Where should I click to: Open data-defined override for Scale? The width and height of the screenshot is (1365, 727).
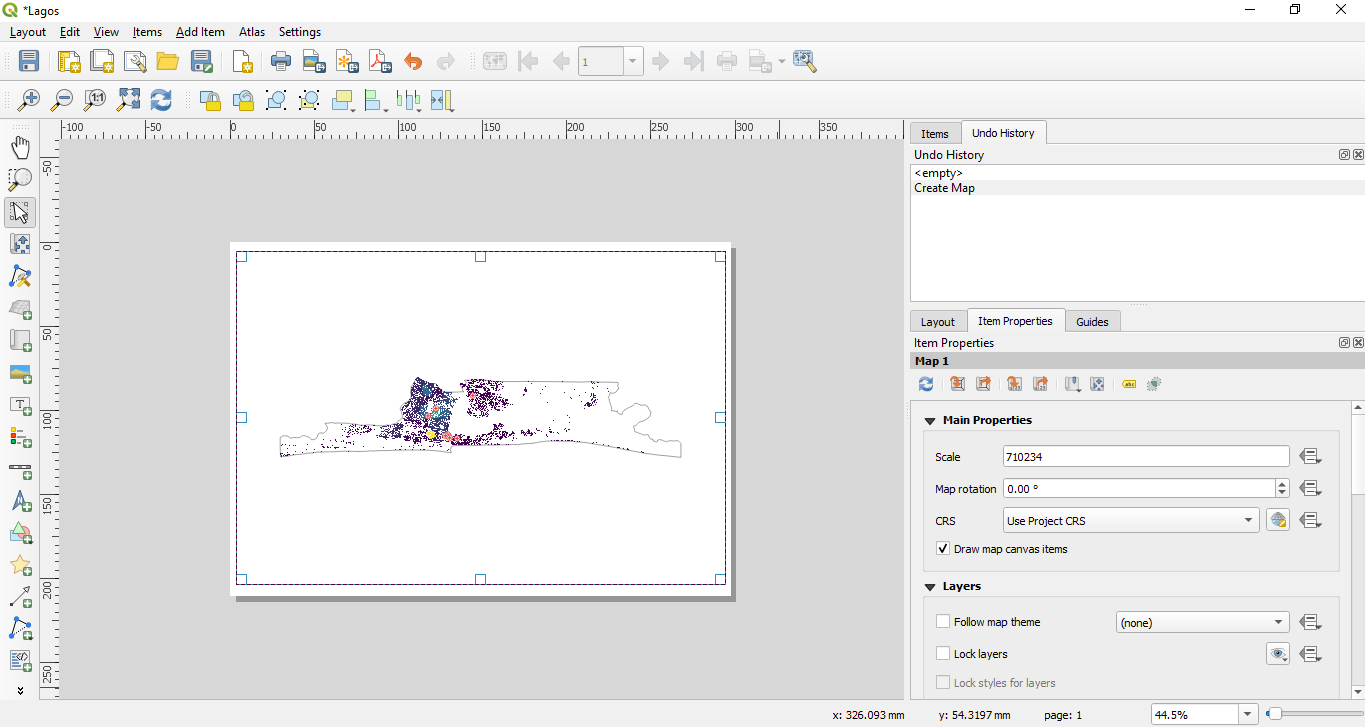[x=1311, y=457]
